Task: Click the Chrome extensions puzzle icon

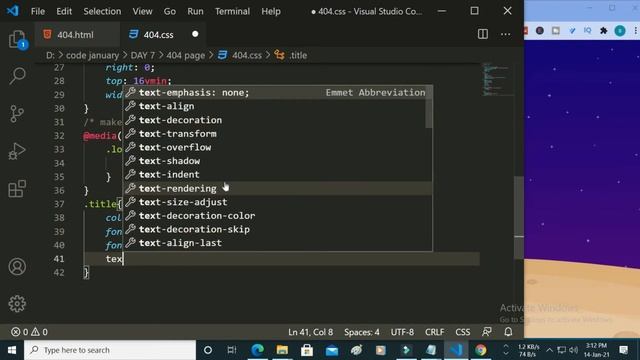Action: pyautogui.click(x=603, y=31)
